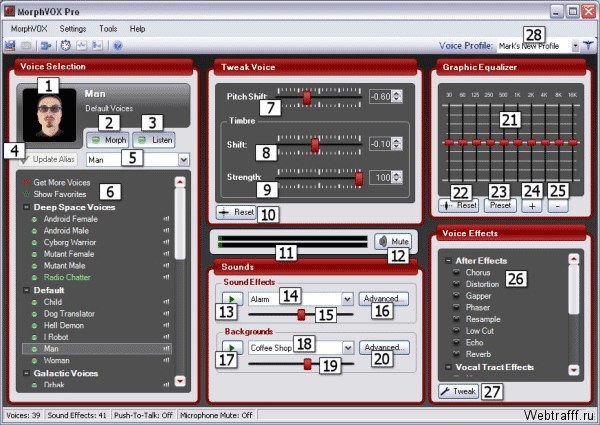Open the Settings menu
The width and height of the screenshot is (600, 425).
click(73, 29)
